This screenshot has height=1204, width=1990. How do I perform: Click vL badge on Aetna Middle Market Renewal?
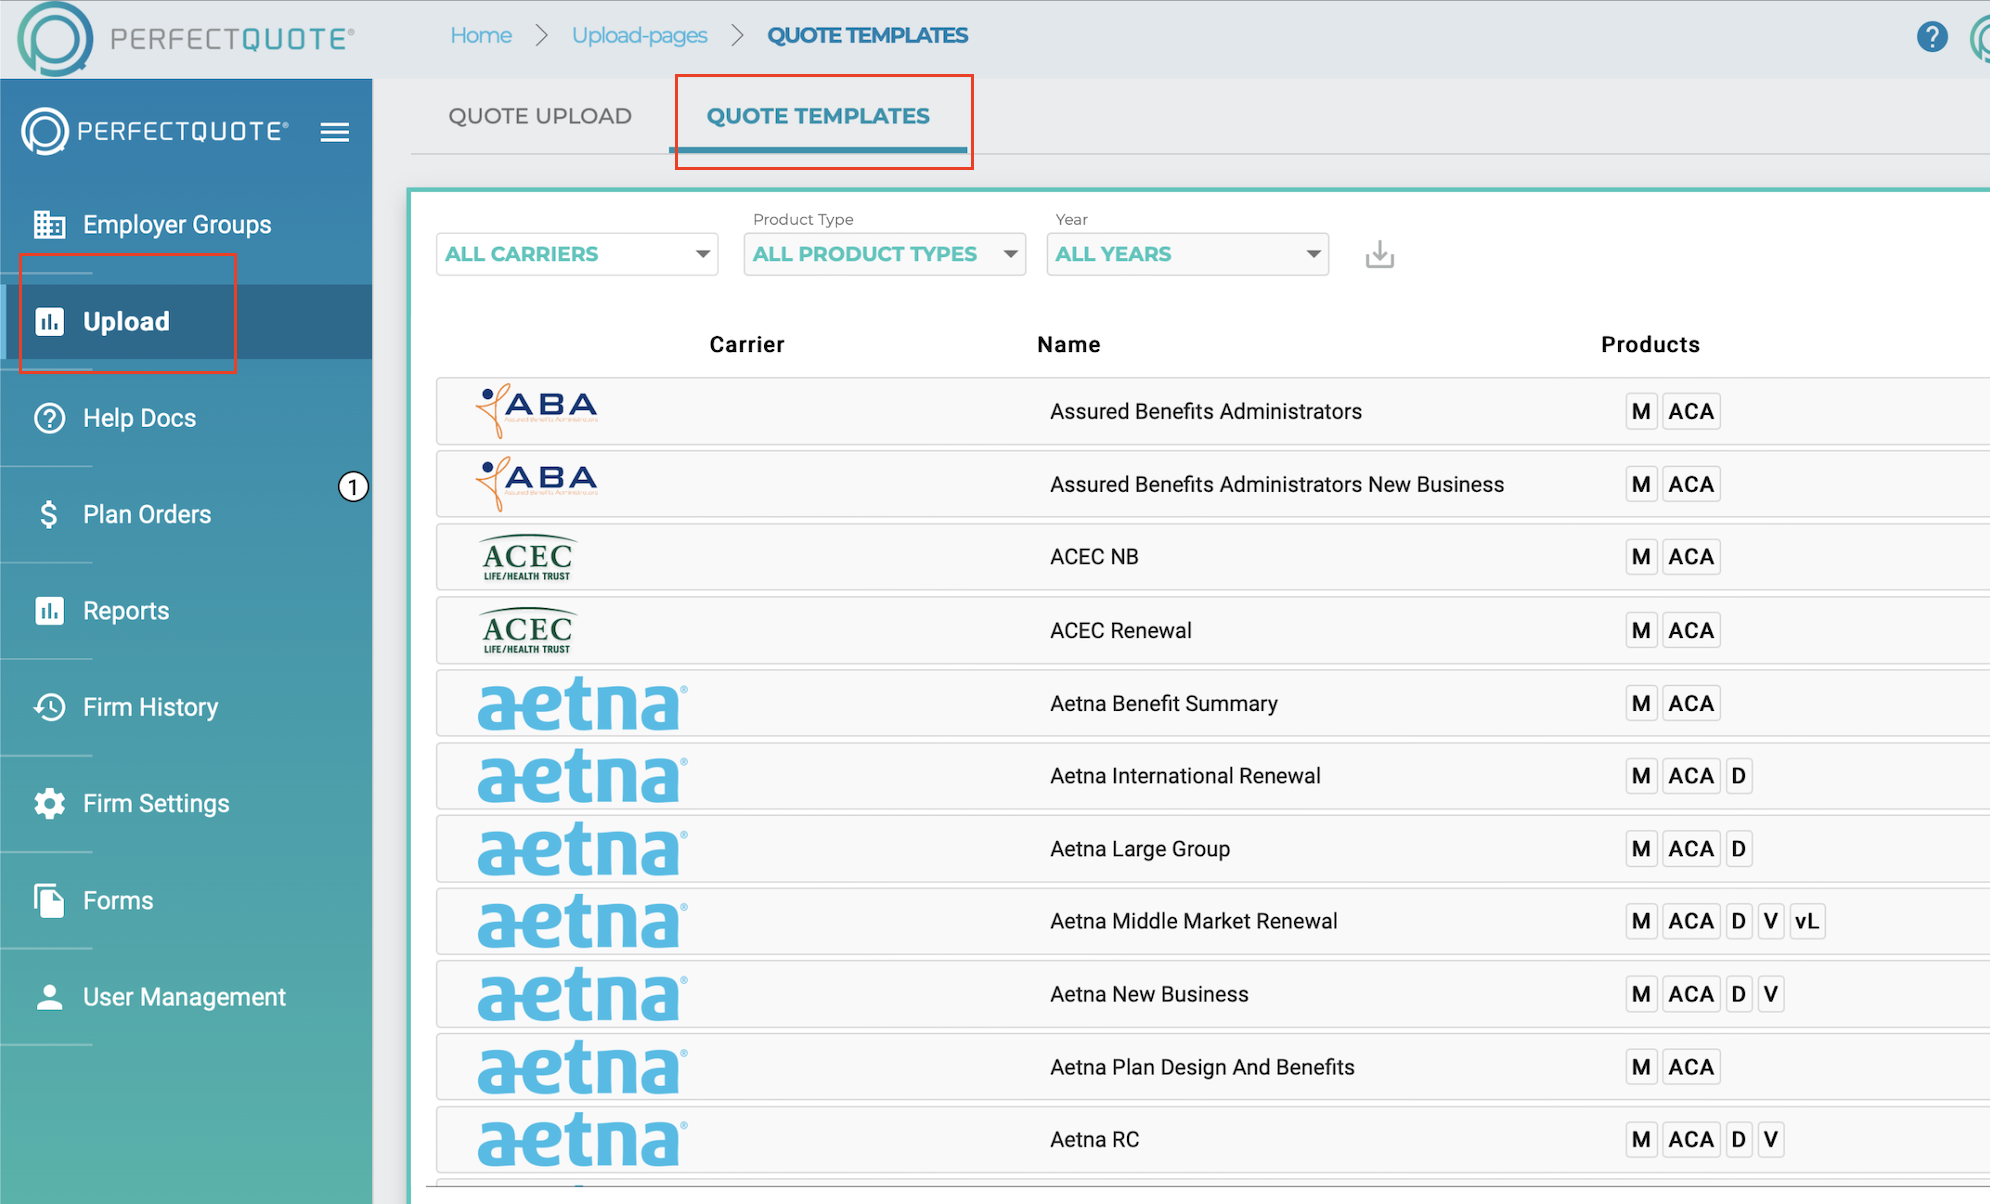1807,921
